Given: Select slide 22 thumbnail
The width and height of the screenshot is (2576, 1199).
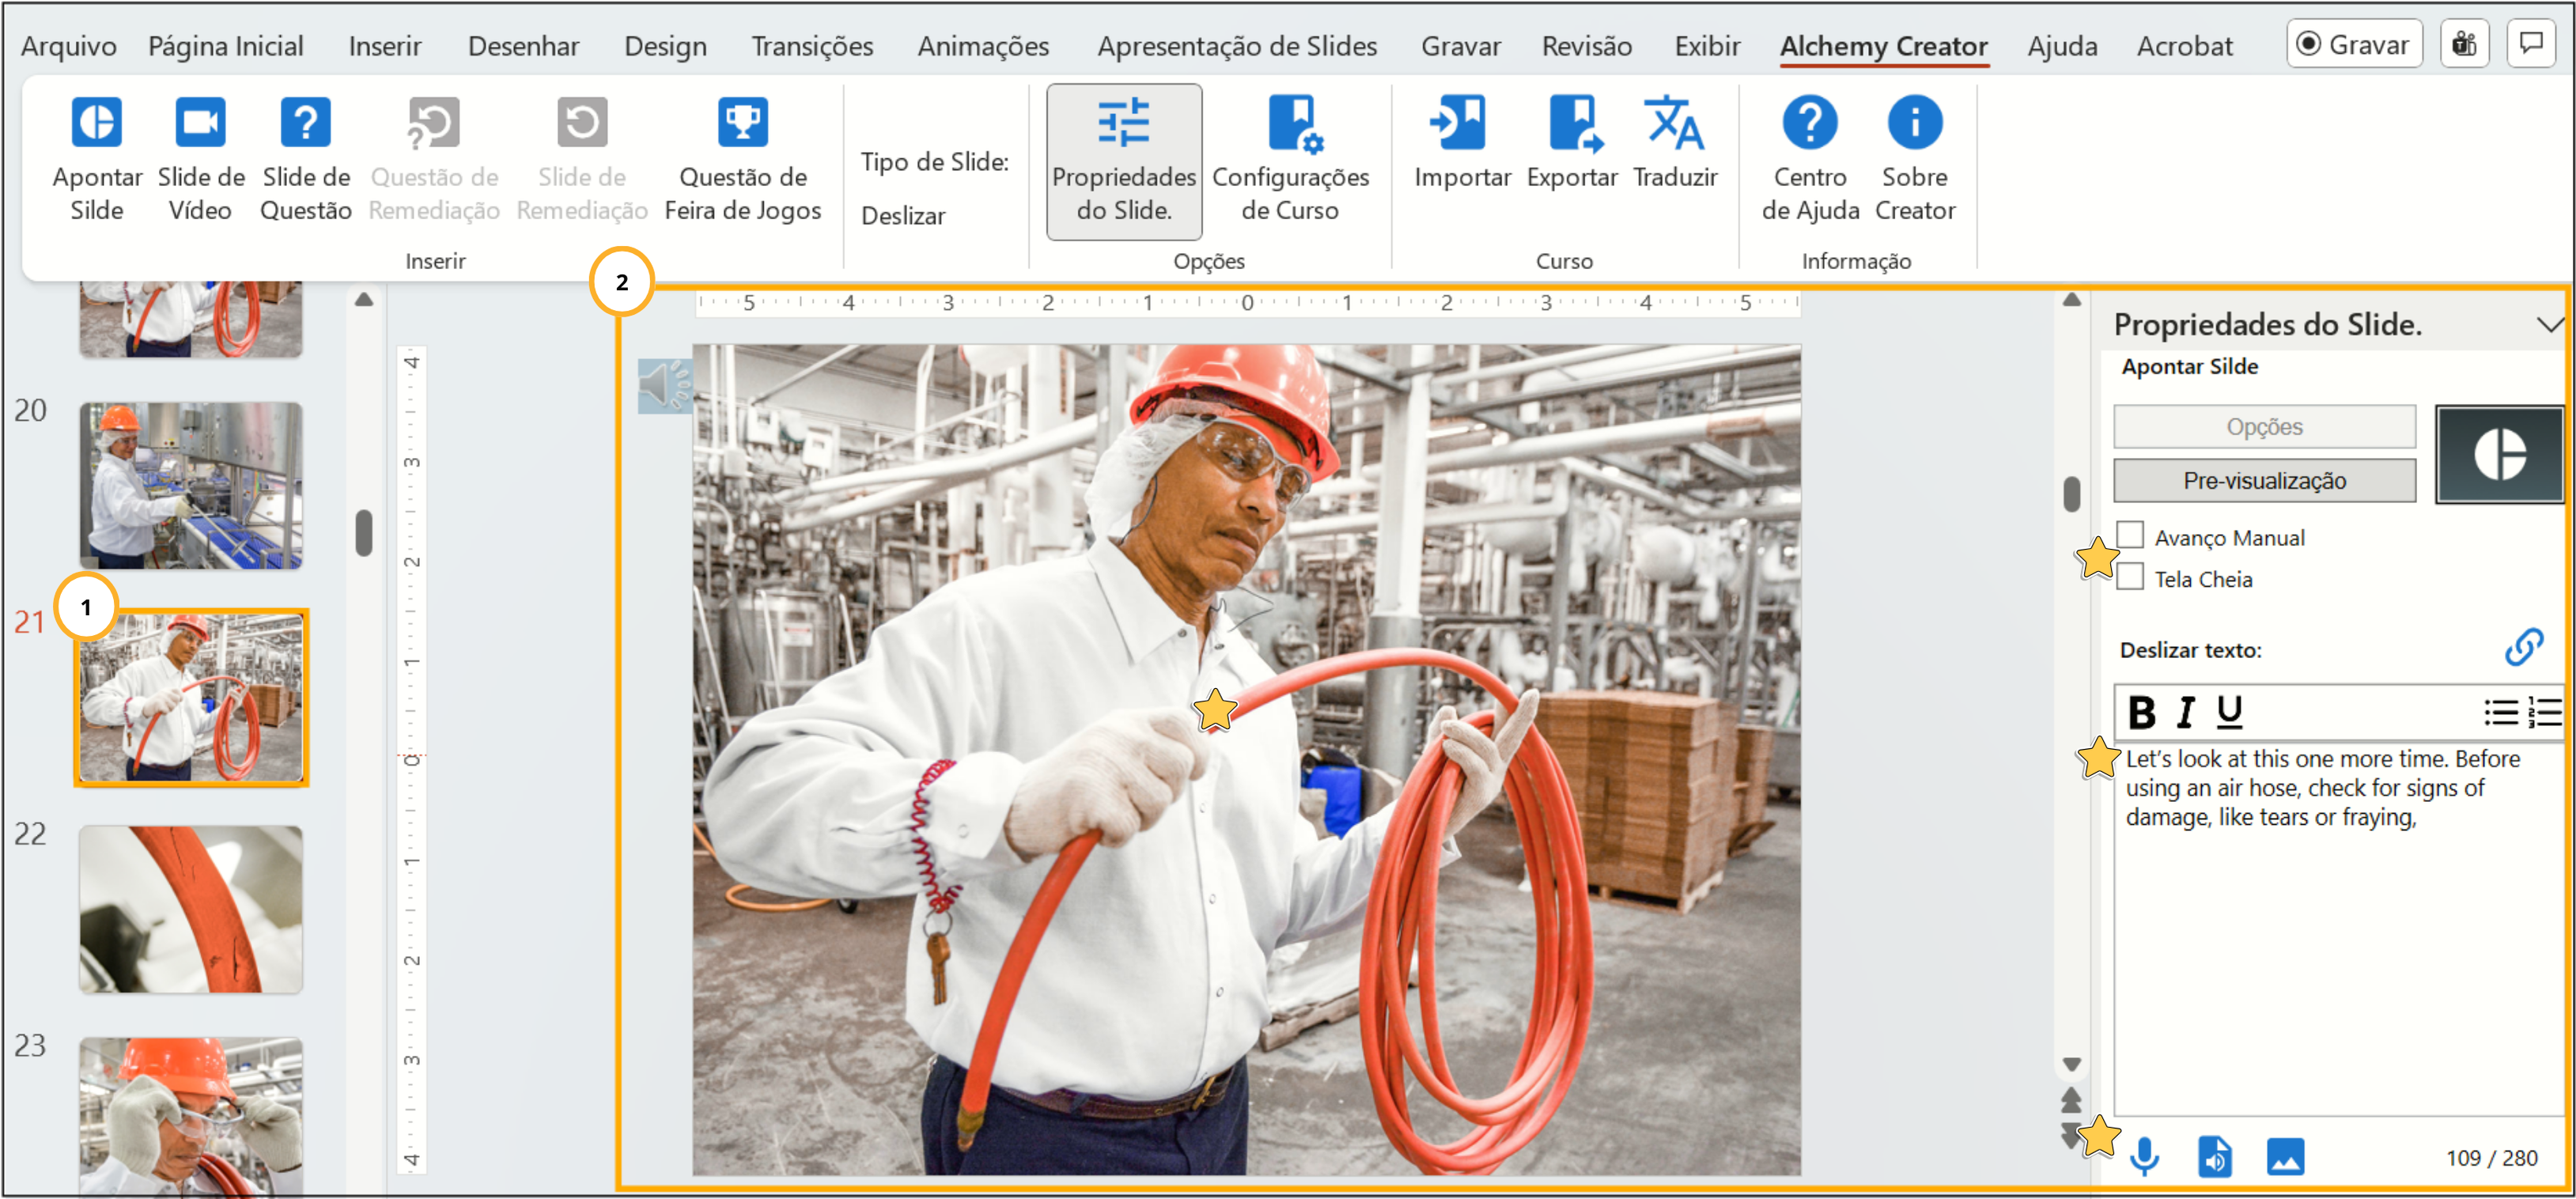Looking at the screenshot, I should click(191, 908).
